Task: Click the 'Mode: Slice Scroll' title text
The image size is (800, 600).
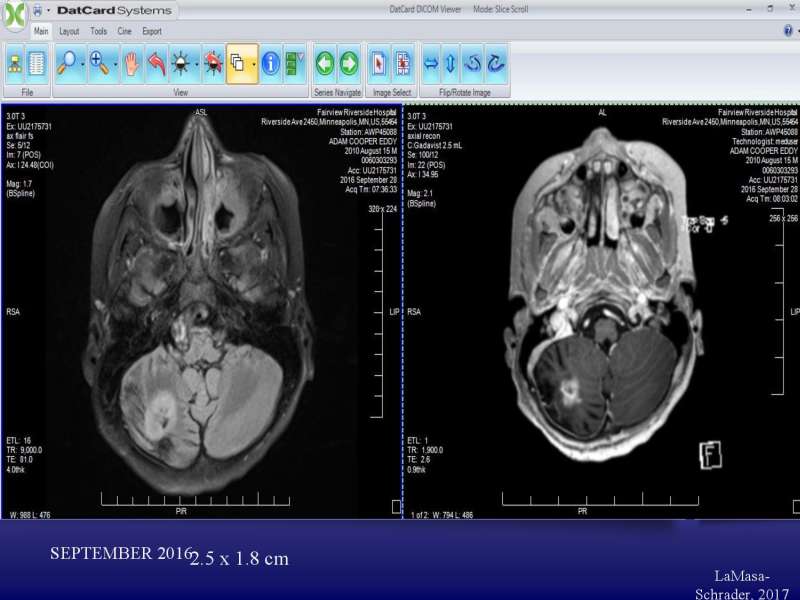Action: [501, 9]
